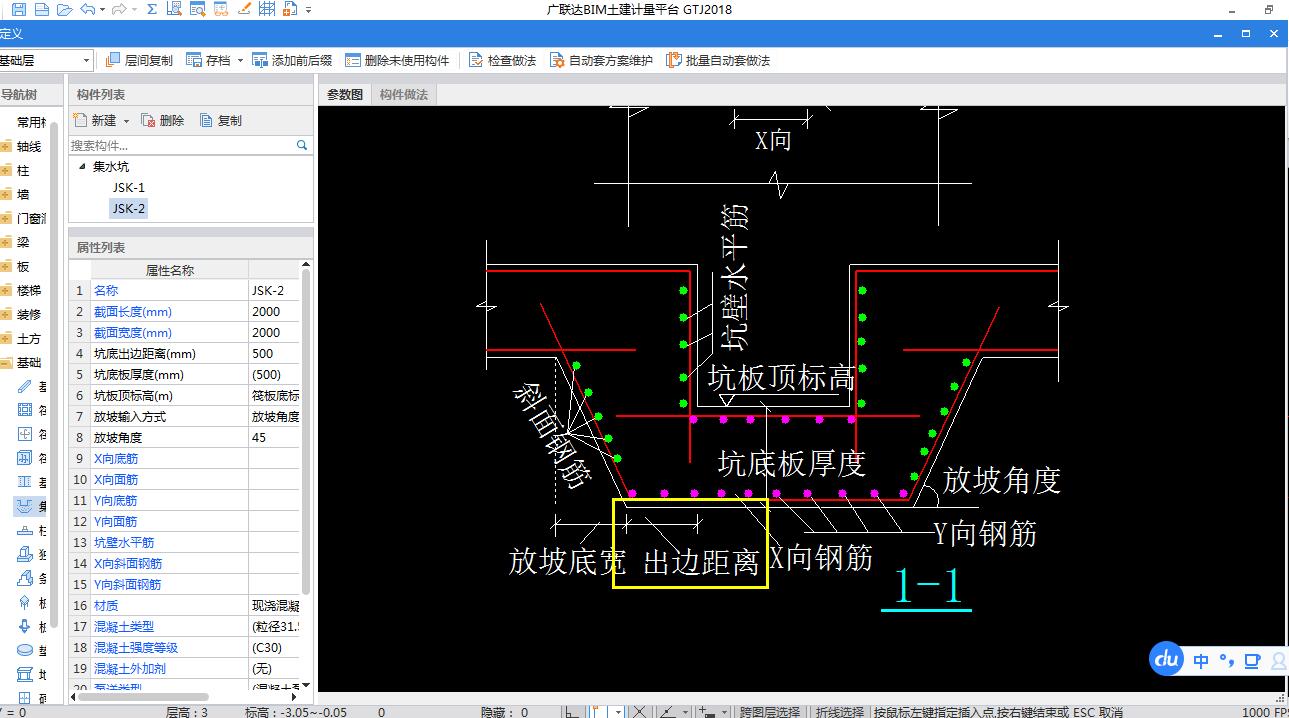Expand the 墙 folder in navigation tree
Screen dimensions: 1289x718
(6, 194)
